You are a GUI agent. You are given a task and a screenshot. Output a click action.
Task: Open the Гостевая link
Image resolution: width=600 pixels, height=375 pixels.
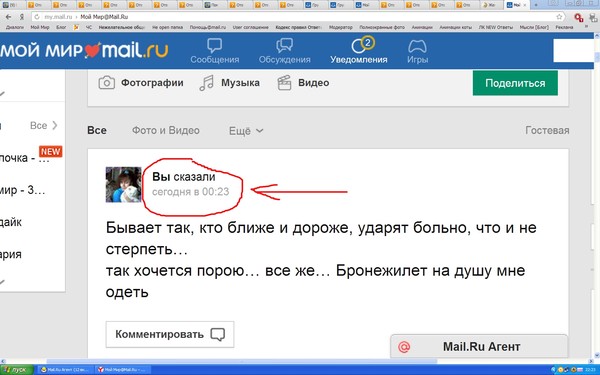(547, 130)
